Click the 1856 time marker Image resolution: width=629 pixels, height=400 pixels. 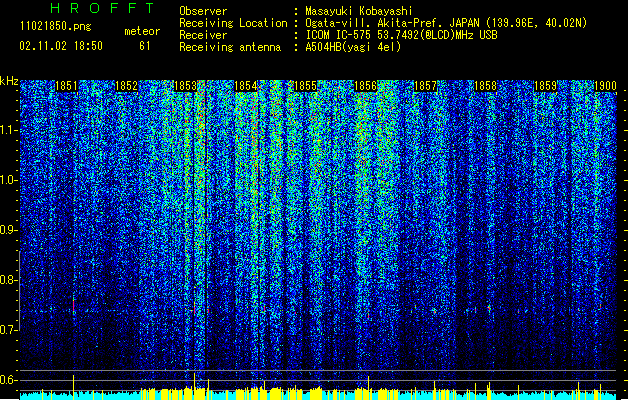(365, 86)
